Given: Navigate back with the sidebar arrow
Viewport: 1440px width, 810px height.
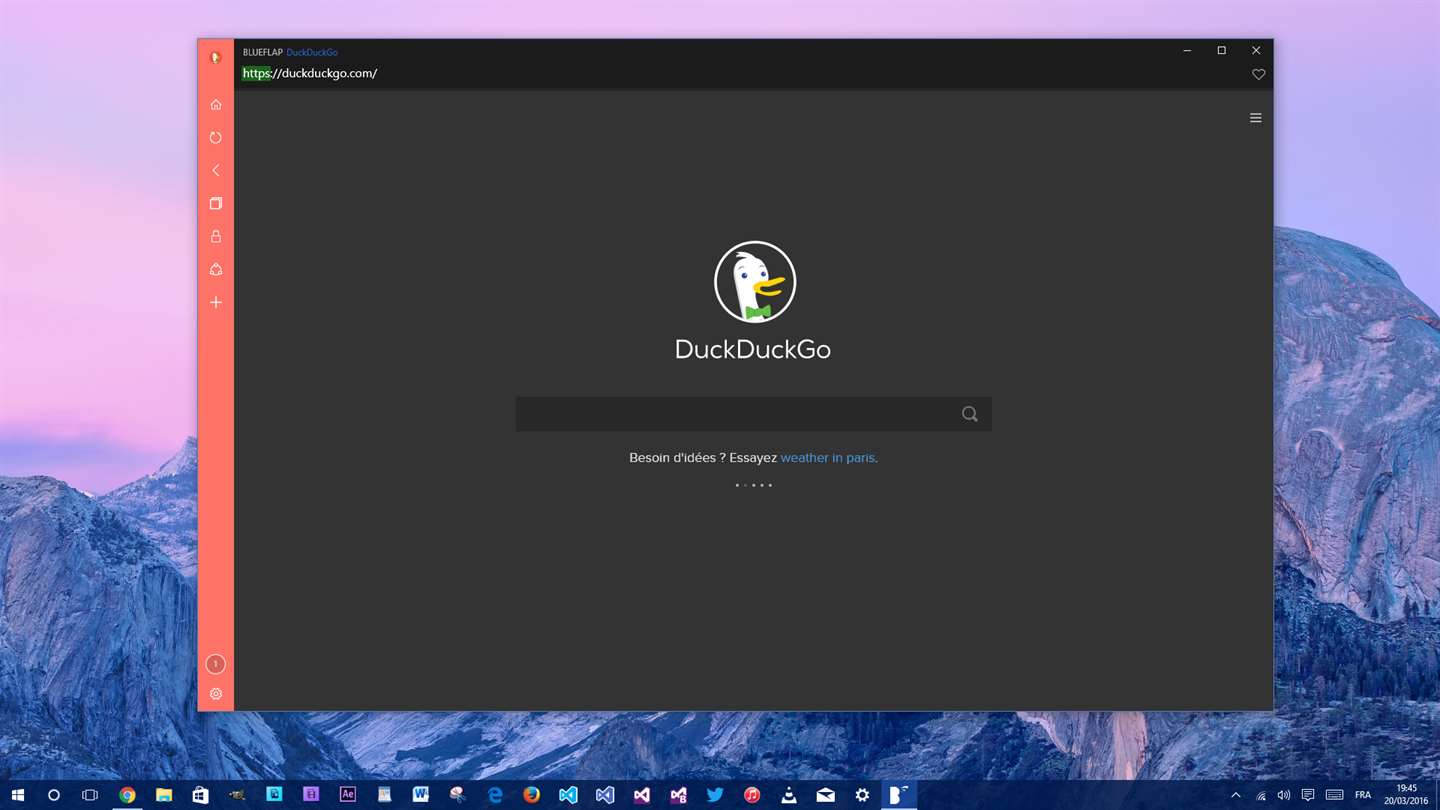Looking at the screenshot, I should pyautogui.click(x=215, y=171).
